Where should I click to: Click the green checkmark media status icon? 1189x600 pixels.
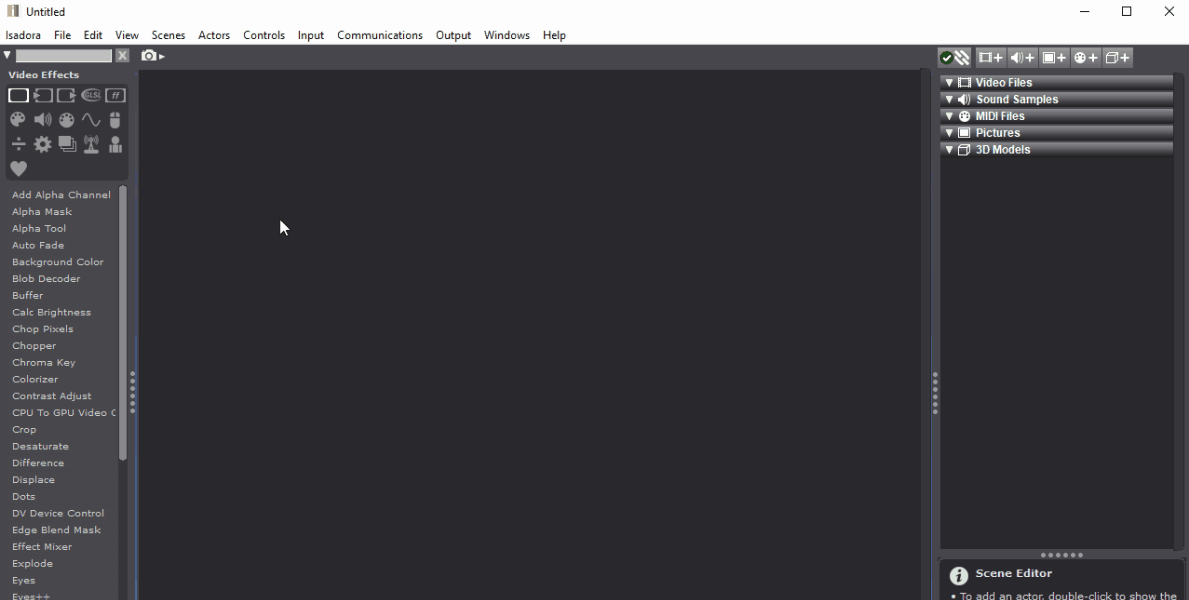click(946, 58)
